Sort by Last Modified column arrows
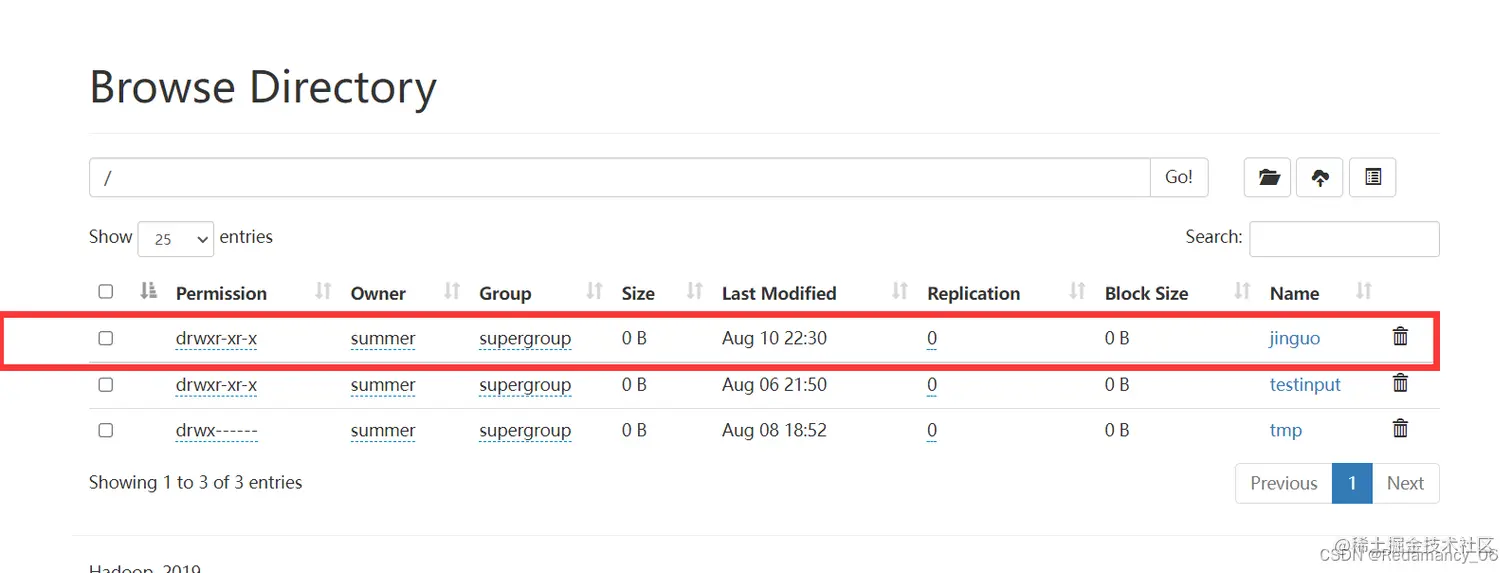 click(x=900, y=291)
